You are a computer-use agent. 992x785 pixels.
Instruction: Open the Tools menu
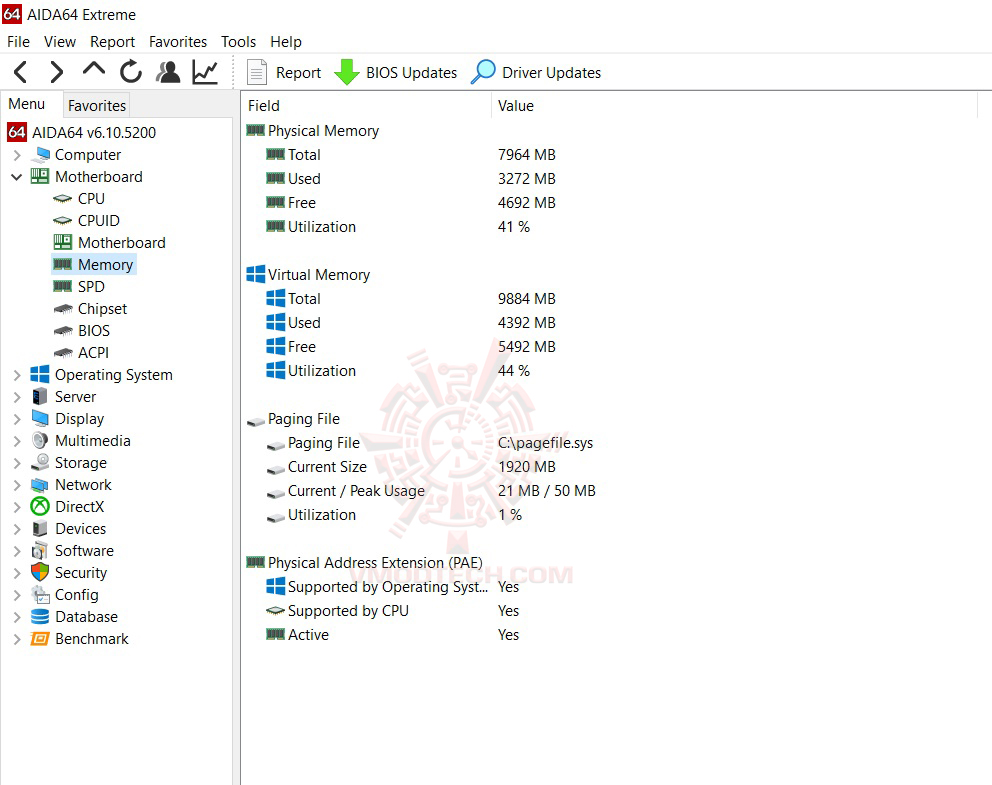(x=239, y=42)
